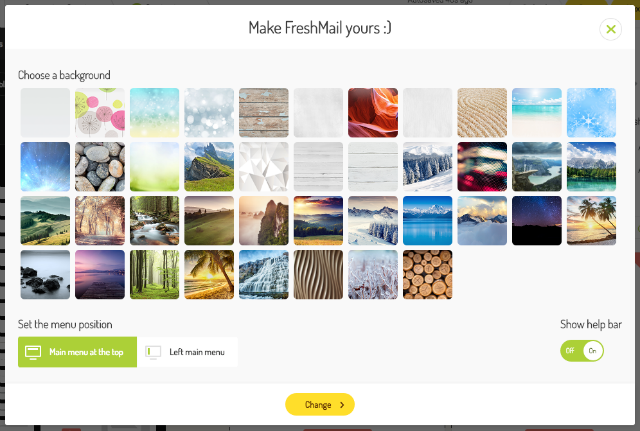Choose the grey pebbles background
The height and width of the screenshot is (431, 640).
click(x=100, y=167)
